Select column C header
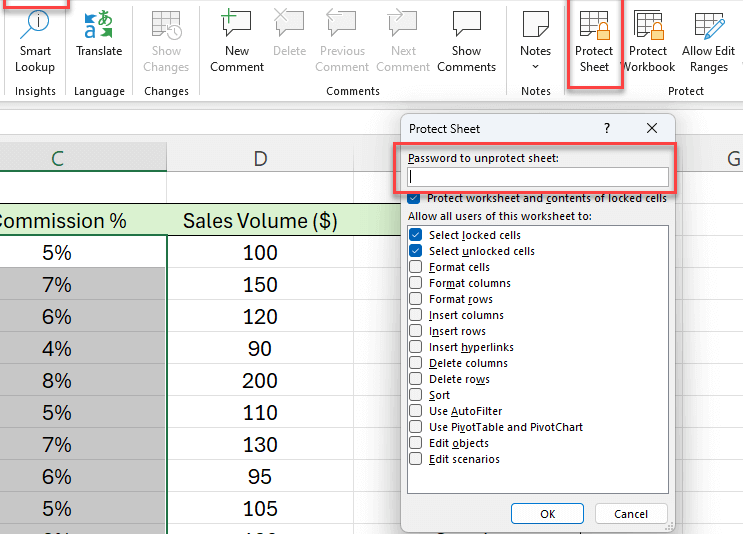This screenshot has width=743, height=534. pos(83,158)
